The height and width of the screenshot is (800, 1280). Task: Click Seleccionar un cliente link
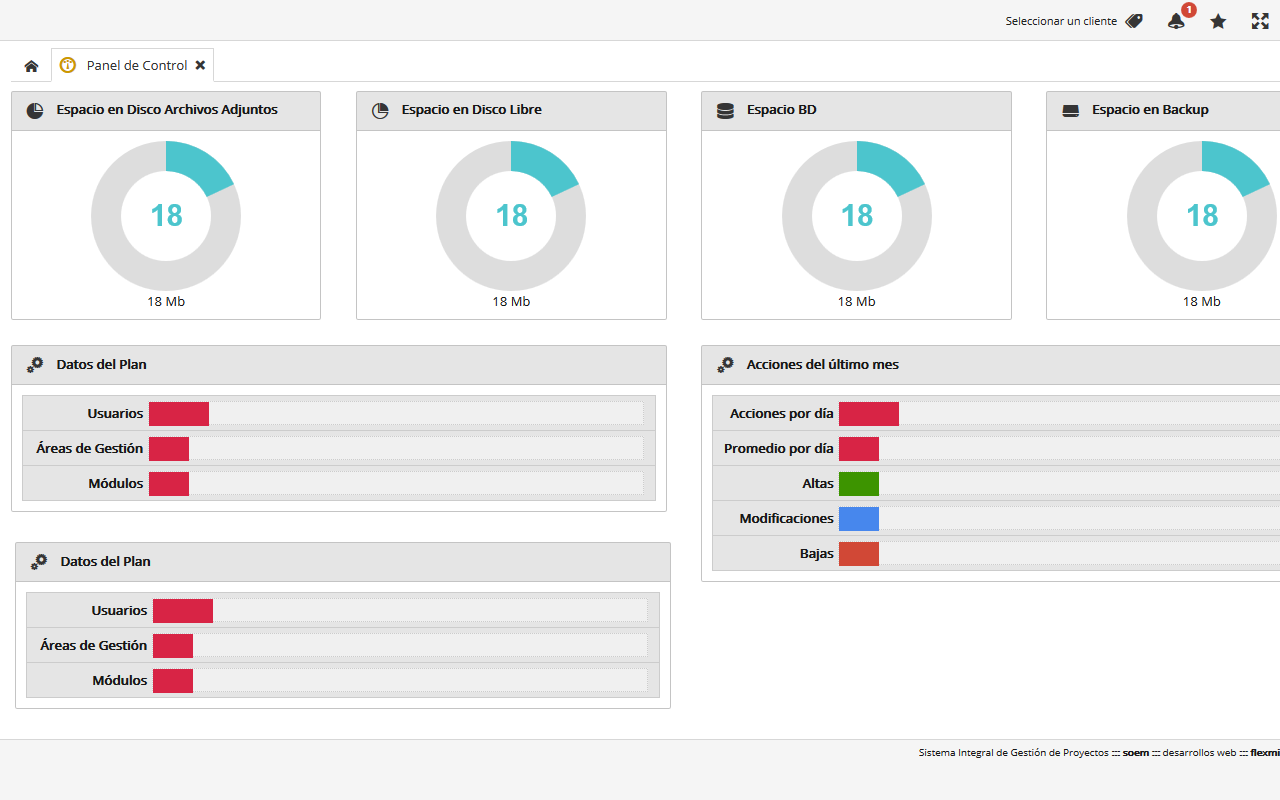tap(1061, 21)
